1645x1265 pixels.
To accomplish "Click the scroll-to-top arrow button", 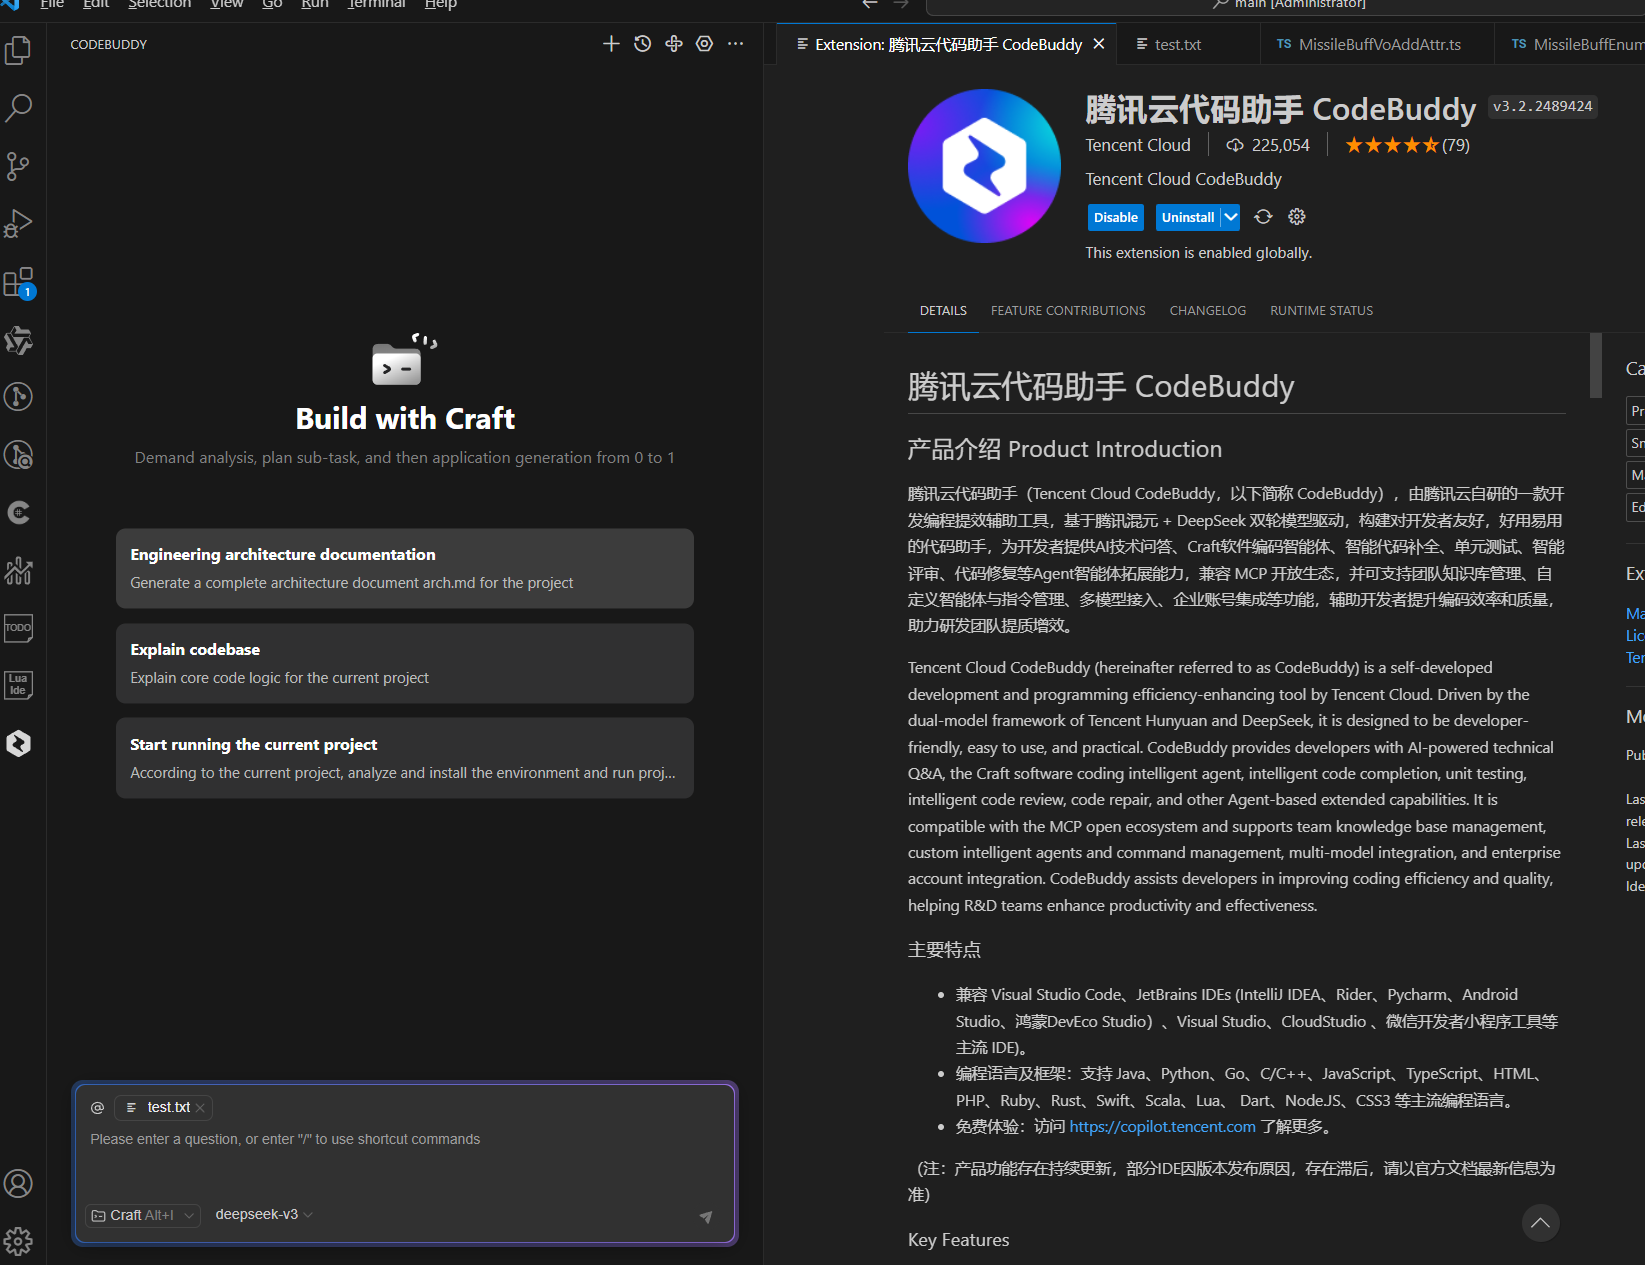I will pos(1541,1223).
